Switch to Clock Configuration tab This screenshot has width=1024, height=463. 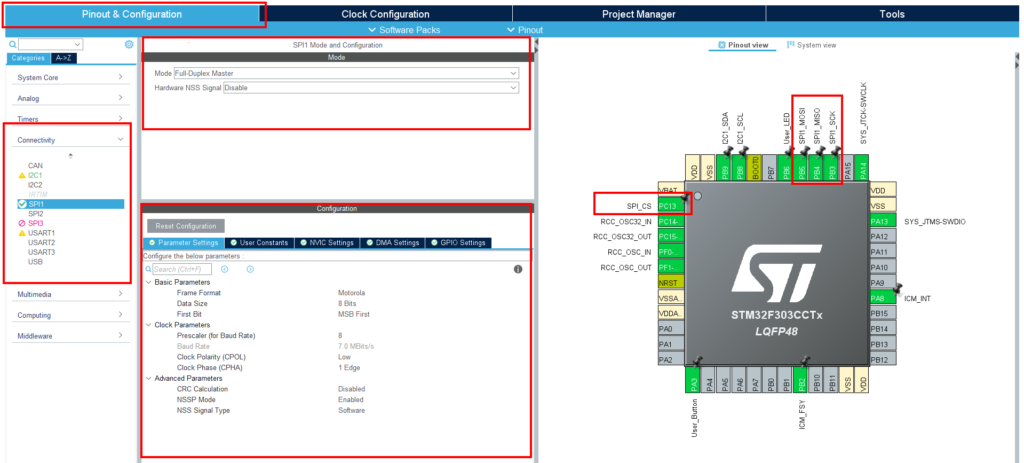(385, 14)
